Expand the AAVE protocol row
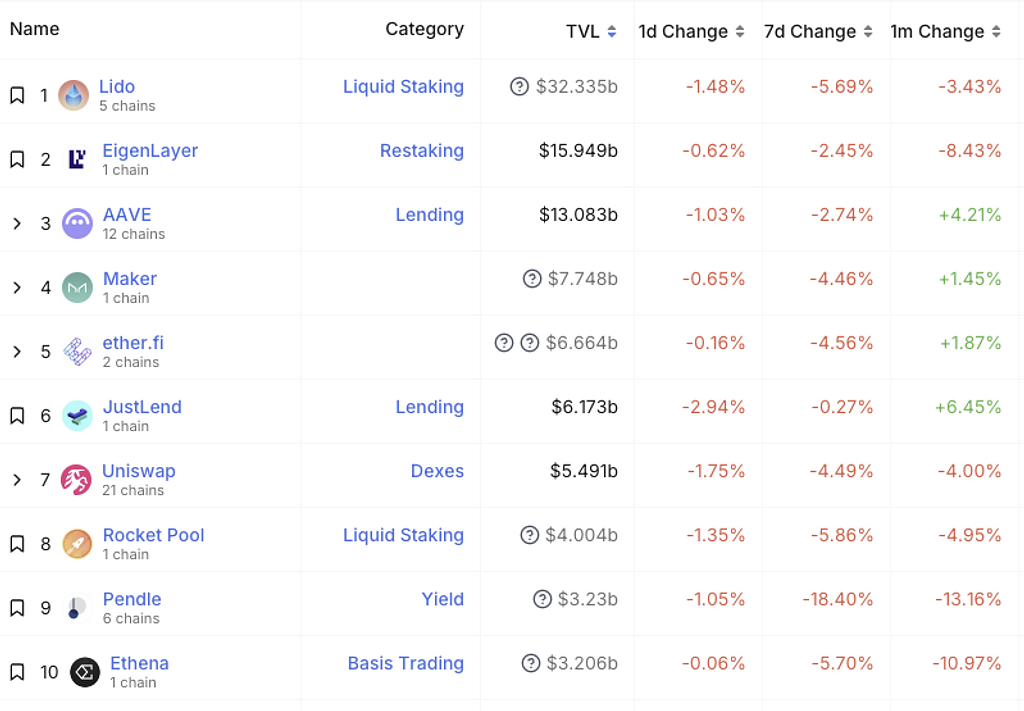 (17, 223)
